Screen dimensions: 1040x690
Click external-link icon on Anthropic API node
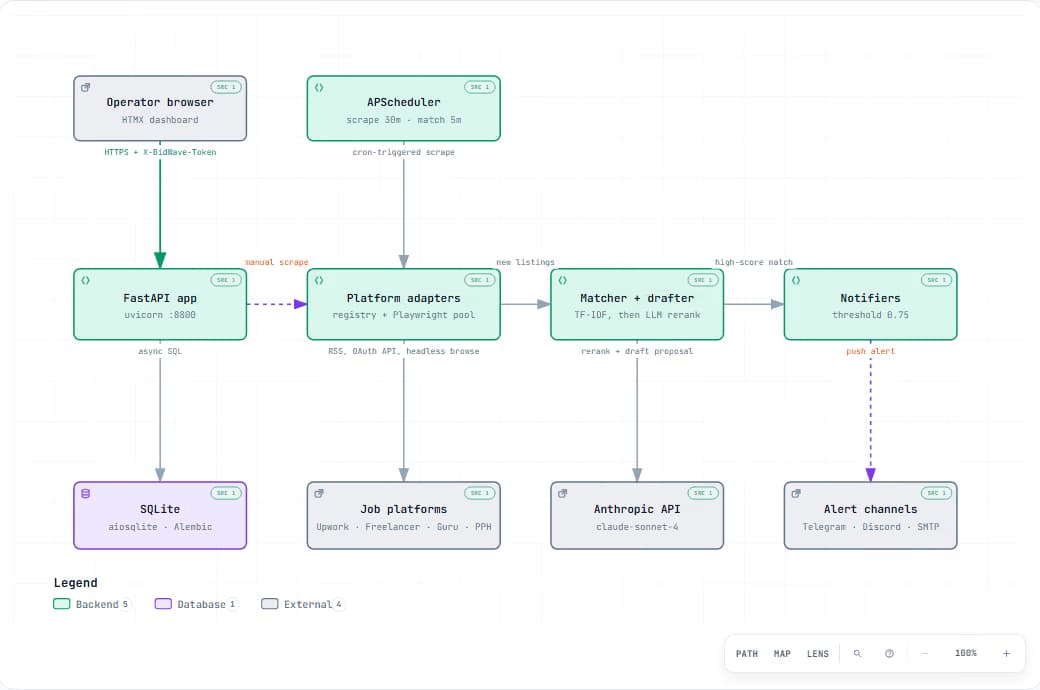pos(562,494)
